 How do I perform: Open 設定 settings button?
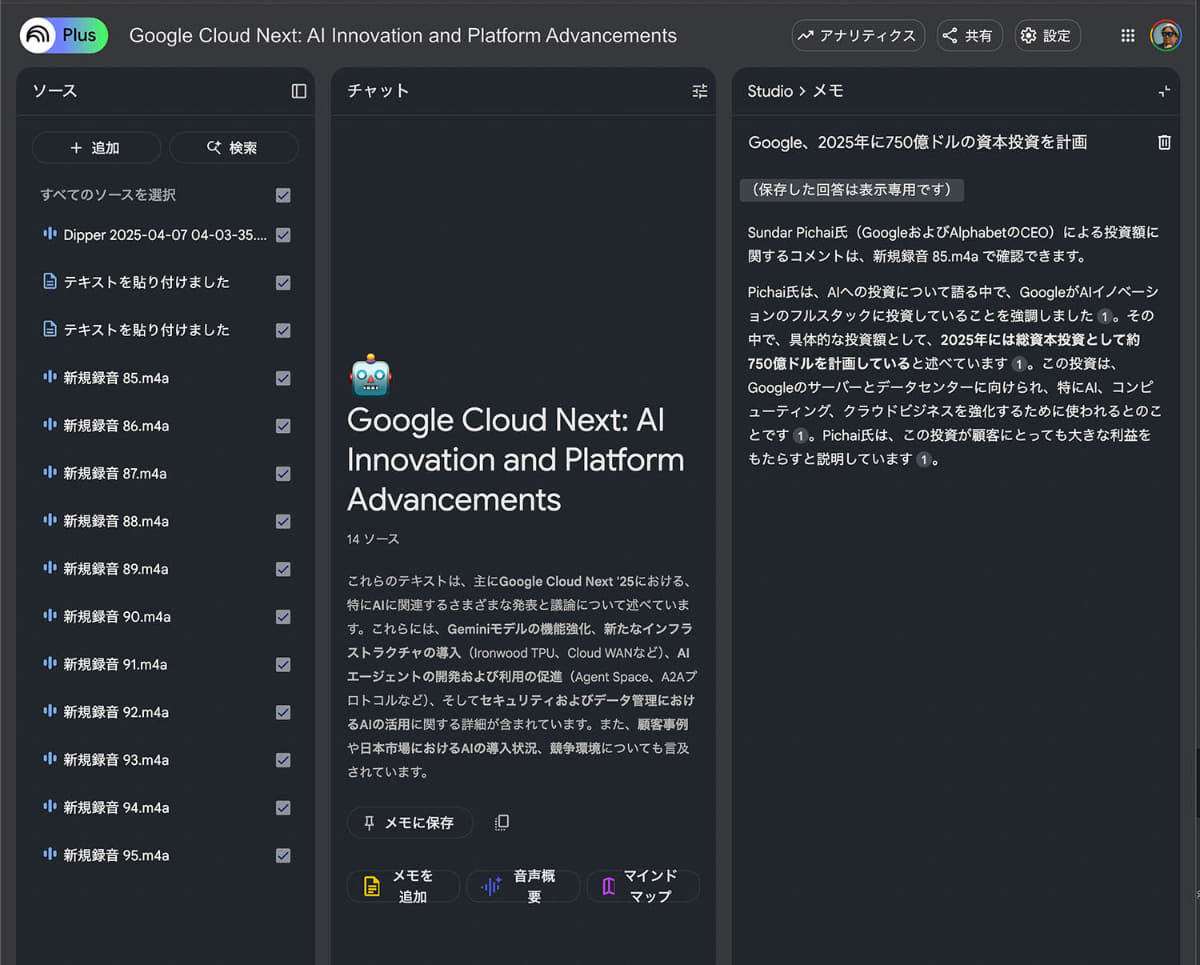pyautogui.click(x=1047, y=36)
